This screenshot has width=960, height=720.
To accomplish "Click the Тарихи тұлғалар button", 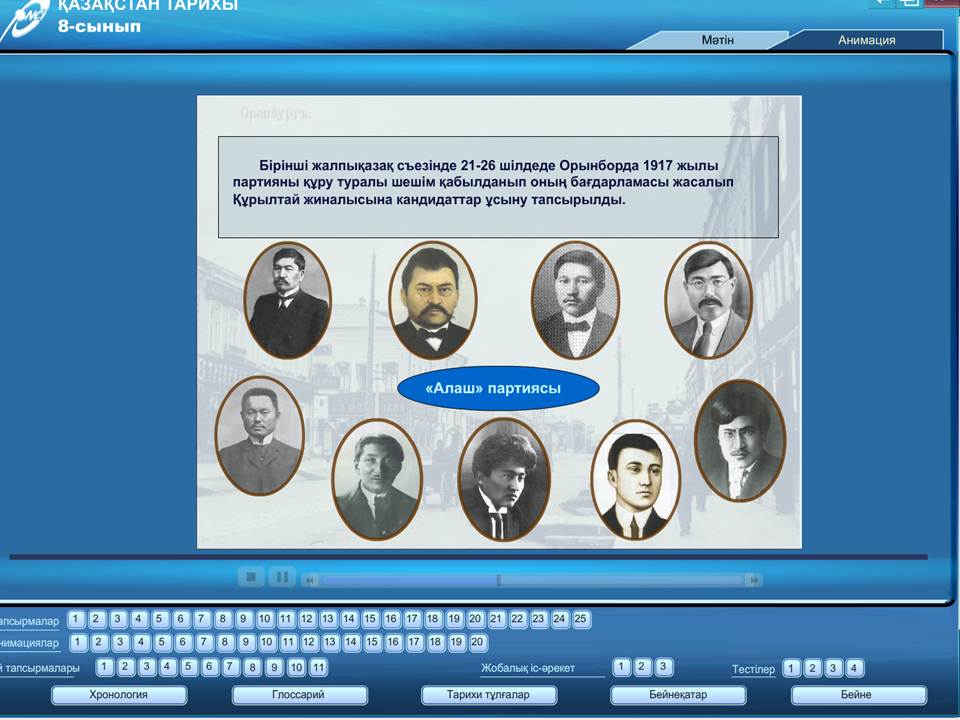I will (489, 695).
